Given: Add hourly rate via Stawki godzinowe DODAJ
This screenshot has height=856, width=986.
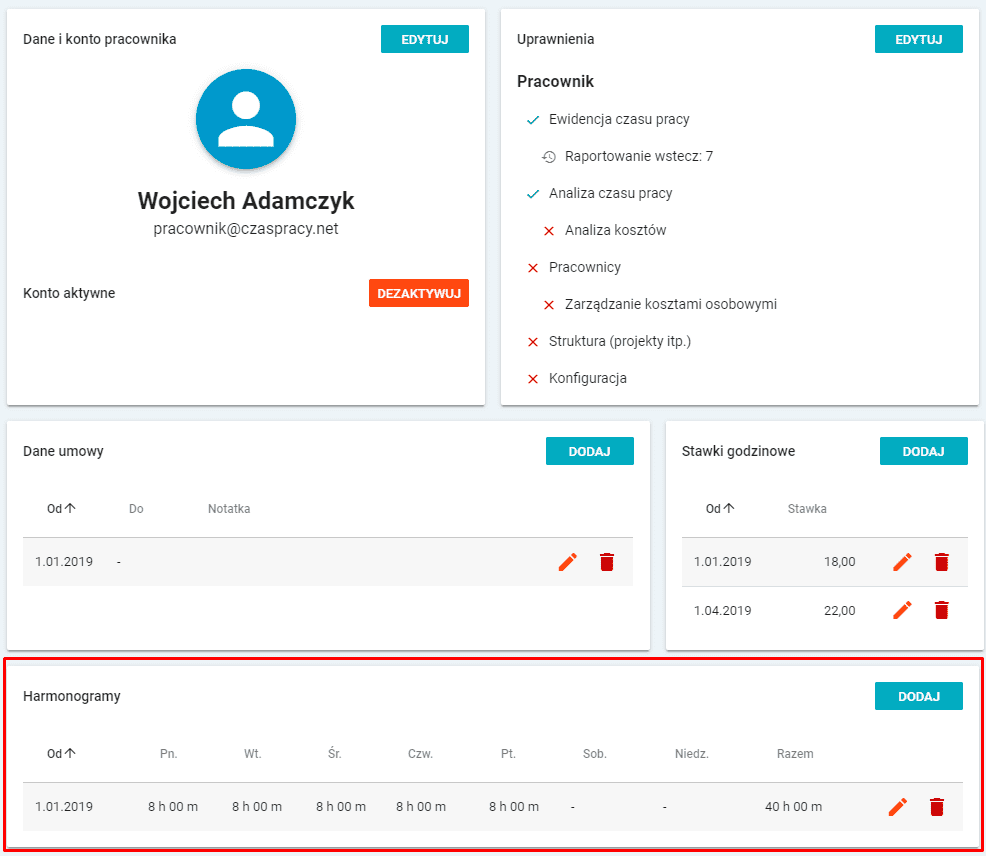Looking at the screenshot, I should click(923, 451).
